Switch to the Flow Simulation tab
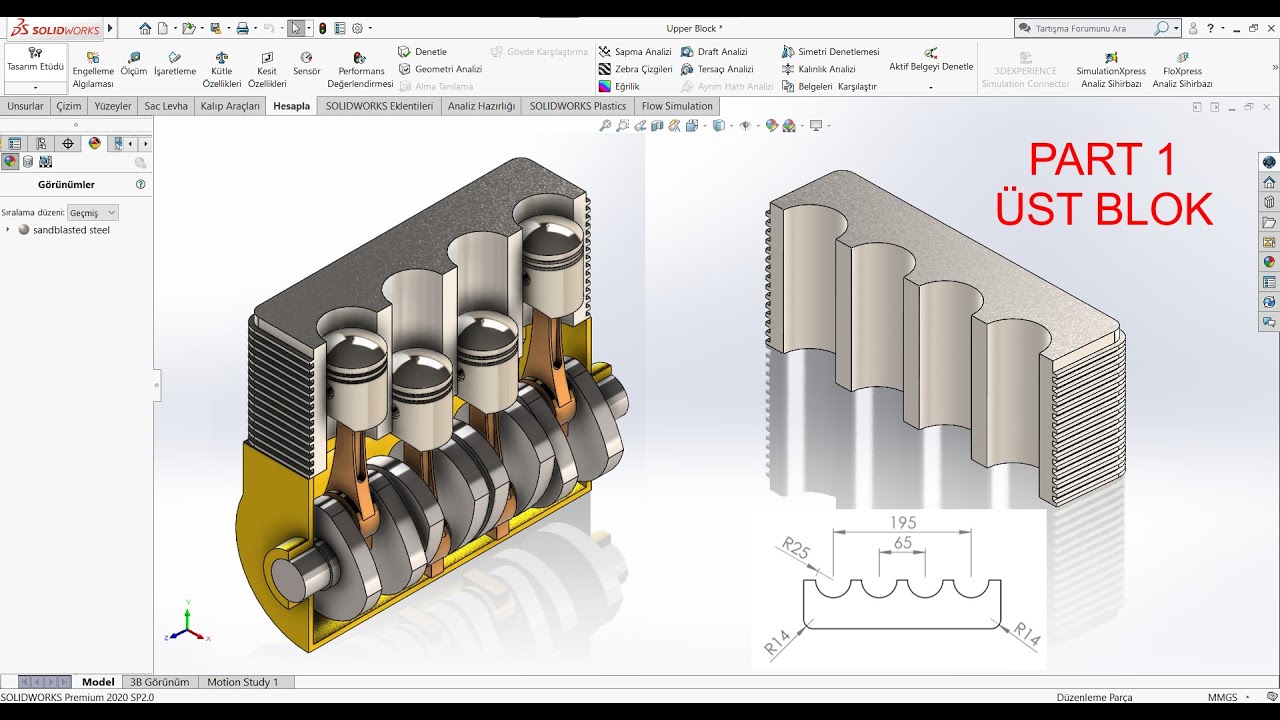The image size is (1280, 720). point(677,106)
